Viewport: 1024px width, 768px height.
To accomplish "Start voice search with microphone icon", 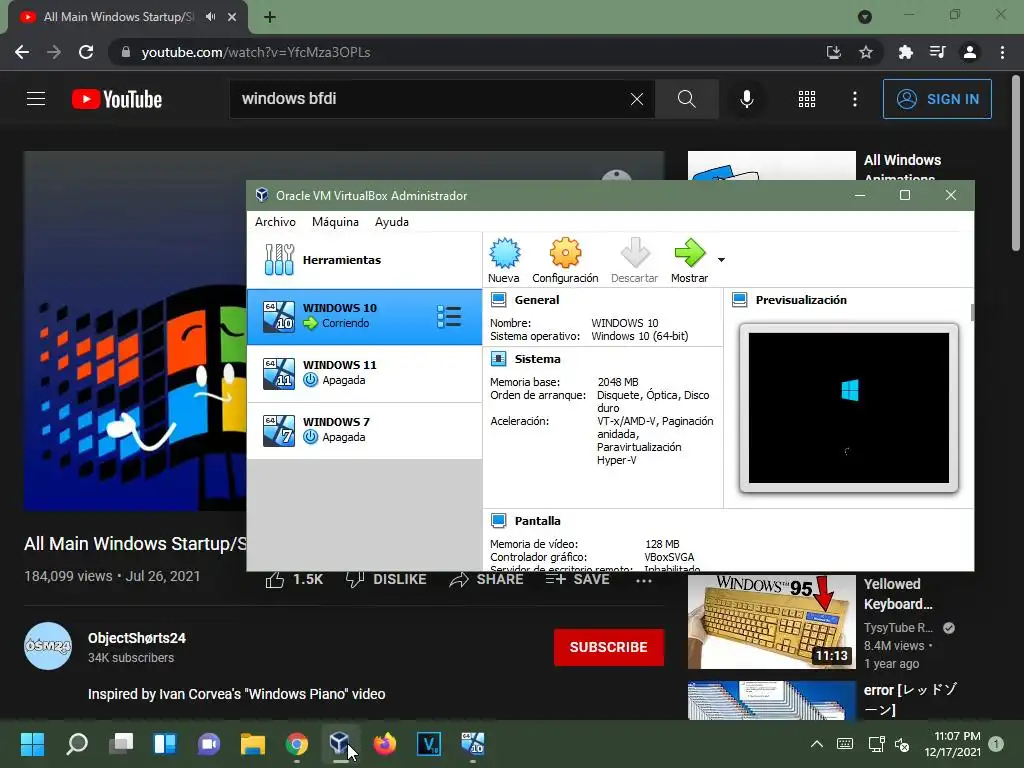I will pos(746,99).
